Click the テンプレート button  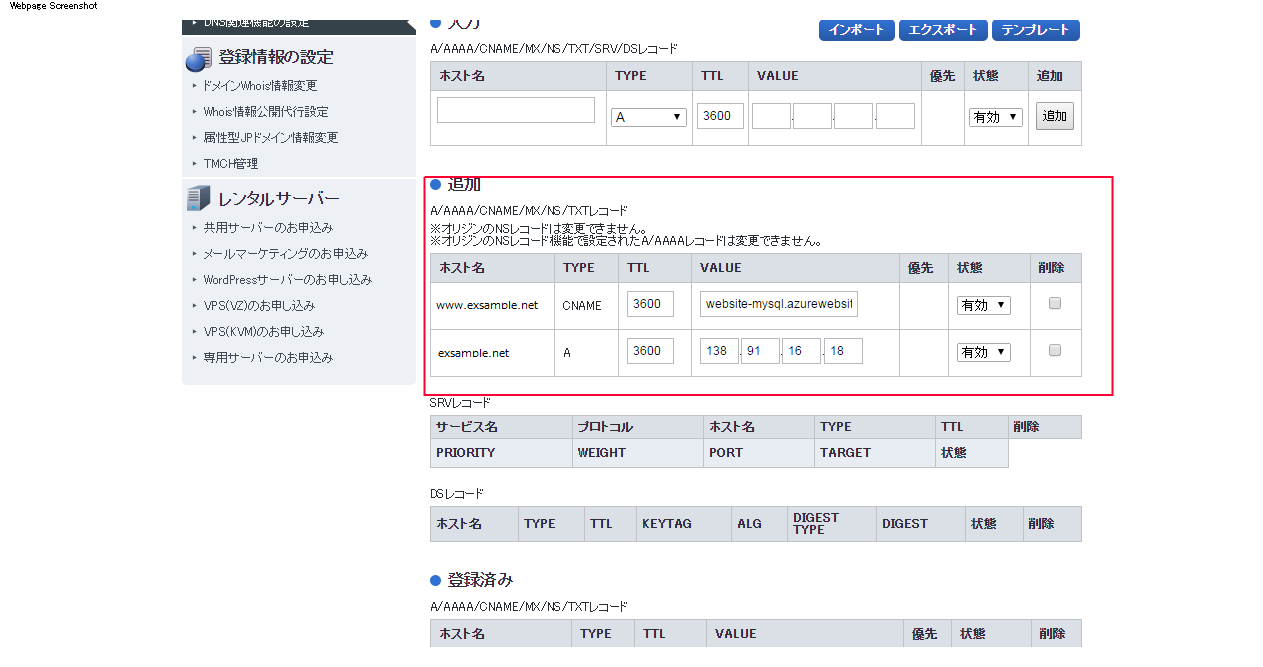coord(1035,30)
